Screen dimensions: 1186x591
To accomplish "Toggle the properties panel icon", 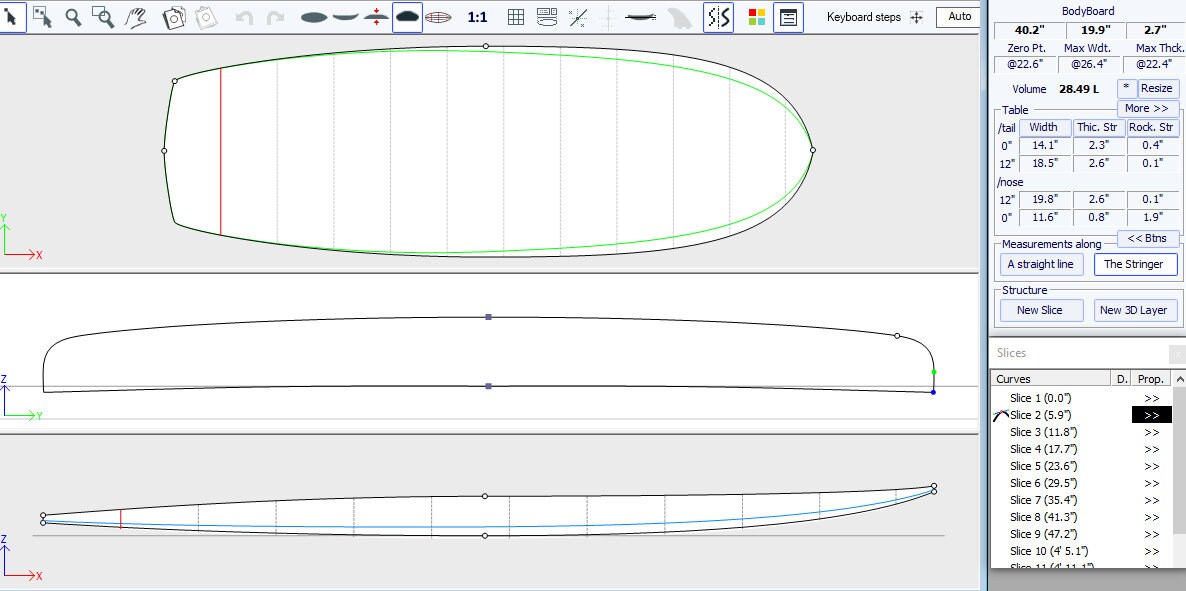I will click(x=788, y=17).
